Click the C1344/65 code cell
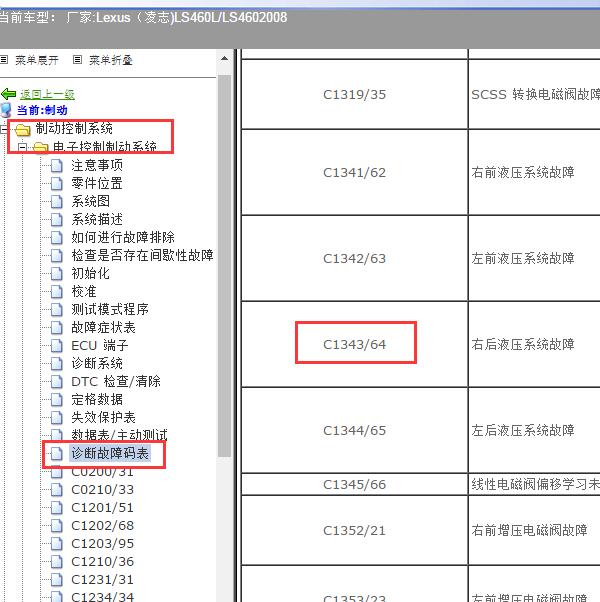The image size is (600, 602). pyautogui.click(x=354, y=430)
